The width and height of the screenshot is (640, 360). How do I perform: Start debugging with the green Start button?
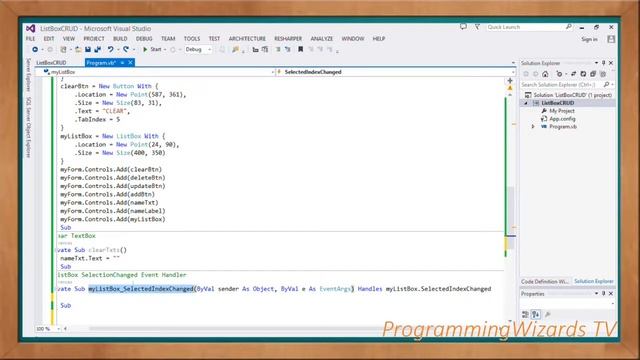coord(152,49)
